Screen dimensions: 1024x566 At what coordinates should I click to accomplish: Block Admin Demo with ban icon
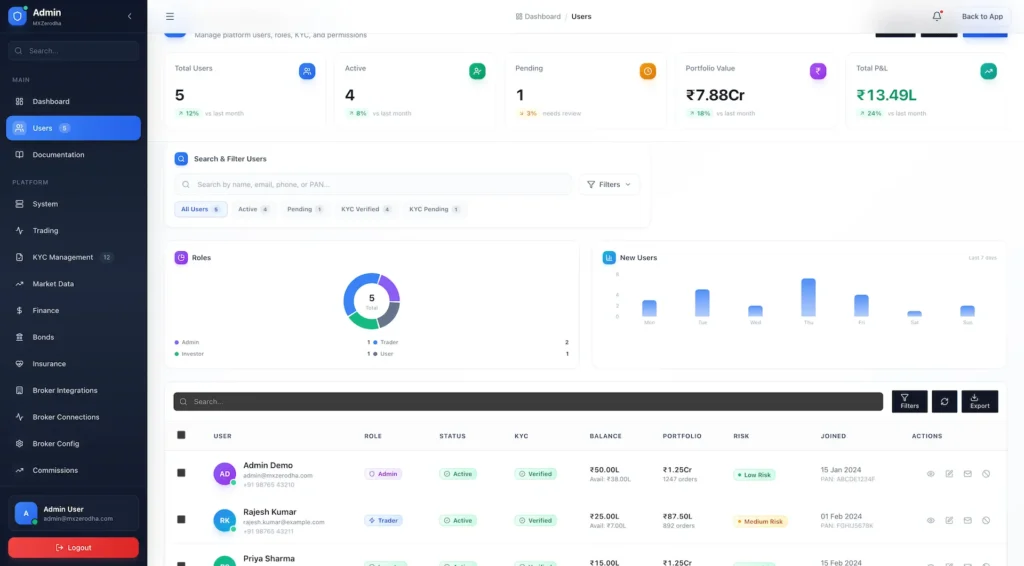[986, 474]
